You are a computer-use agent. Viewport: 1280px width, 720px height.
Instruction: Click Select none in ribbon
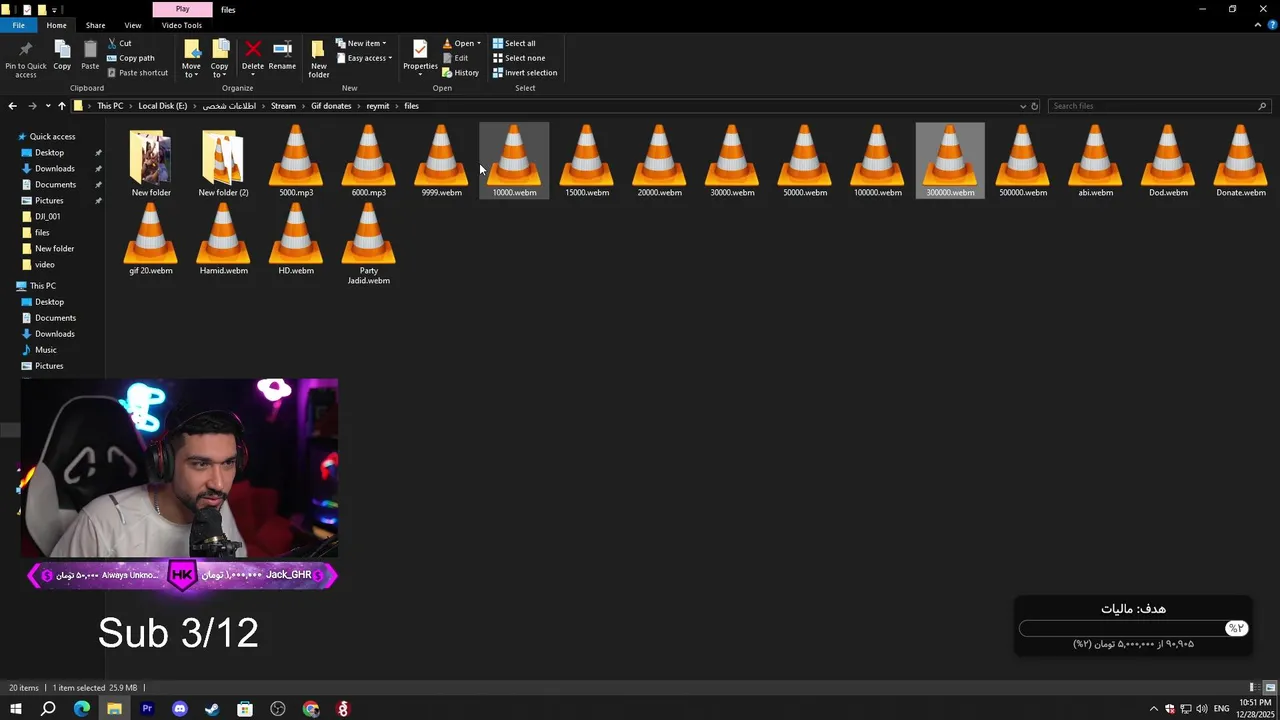point(519,58)
